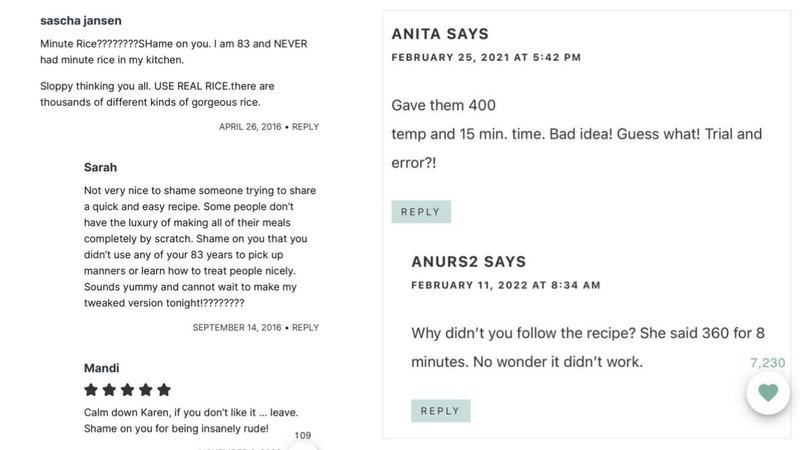Viewport: 800px width, 450px height.
Task: Click the first star in Mandi's rating
Action: coord(92,390)
